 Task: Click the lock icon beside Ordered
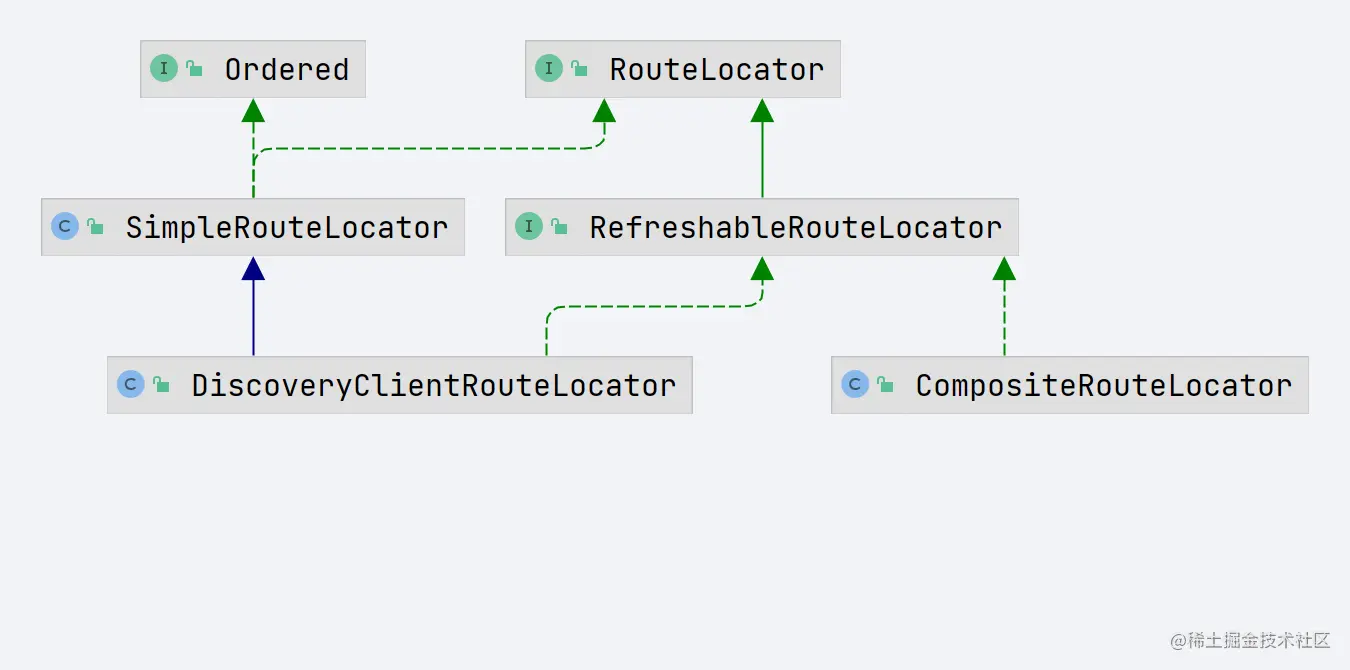point(194,68)
